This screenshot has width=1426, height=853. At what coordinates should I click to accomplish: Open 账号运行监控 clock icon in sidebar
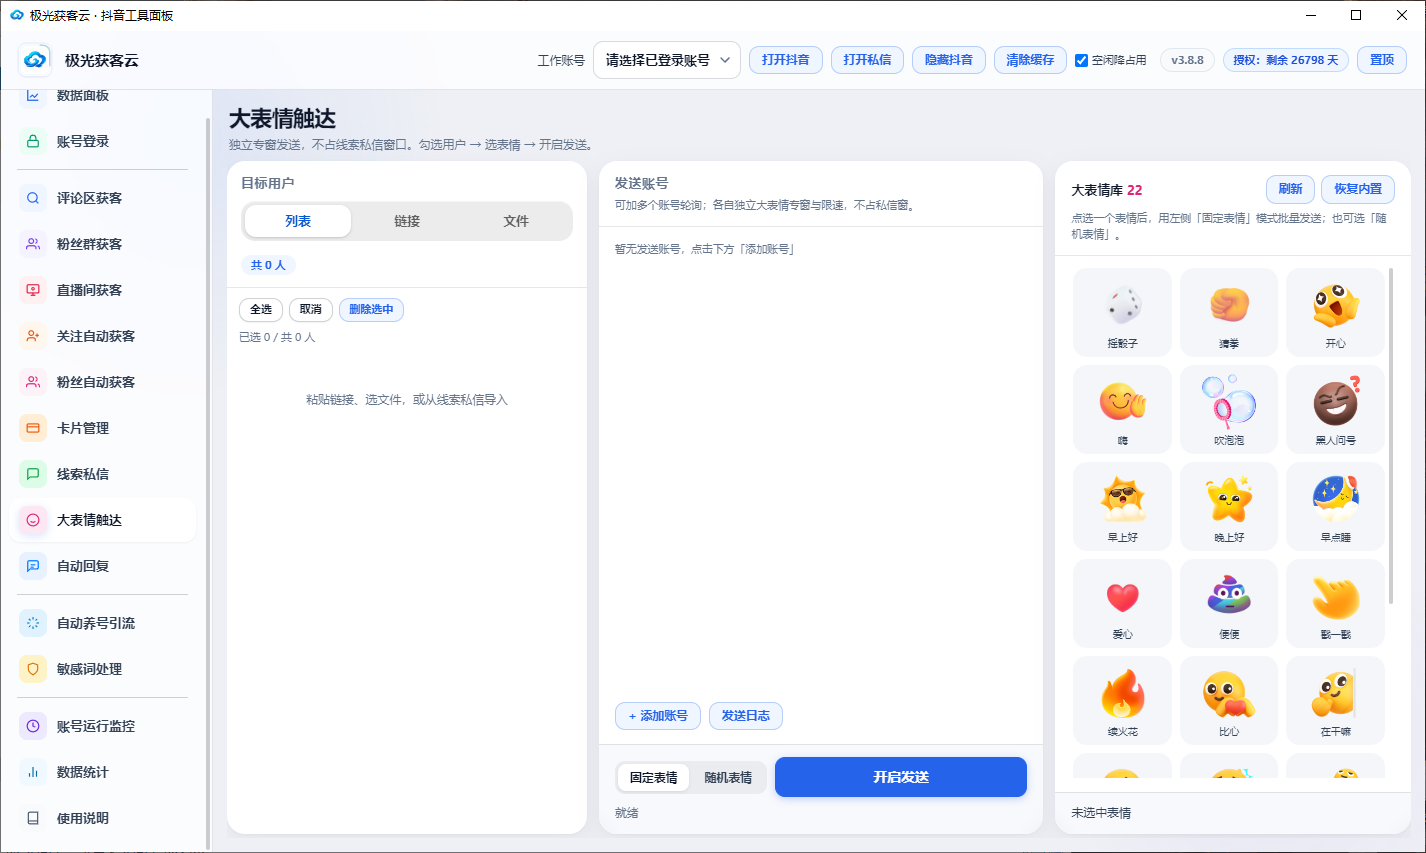click(x=33, y=726)
